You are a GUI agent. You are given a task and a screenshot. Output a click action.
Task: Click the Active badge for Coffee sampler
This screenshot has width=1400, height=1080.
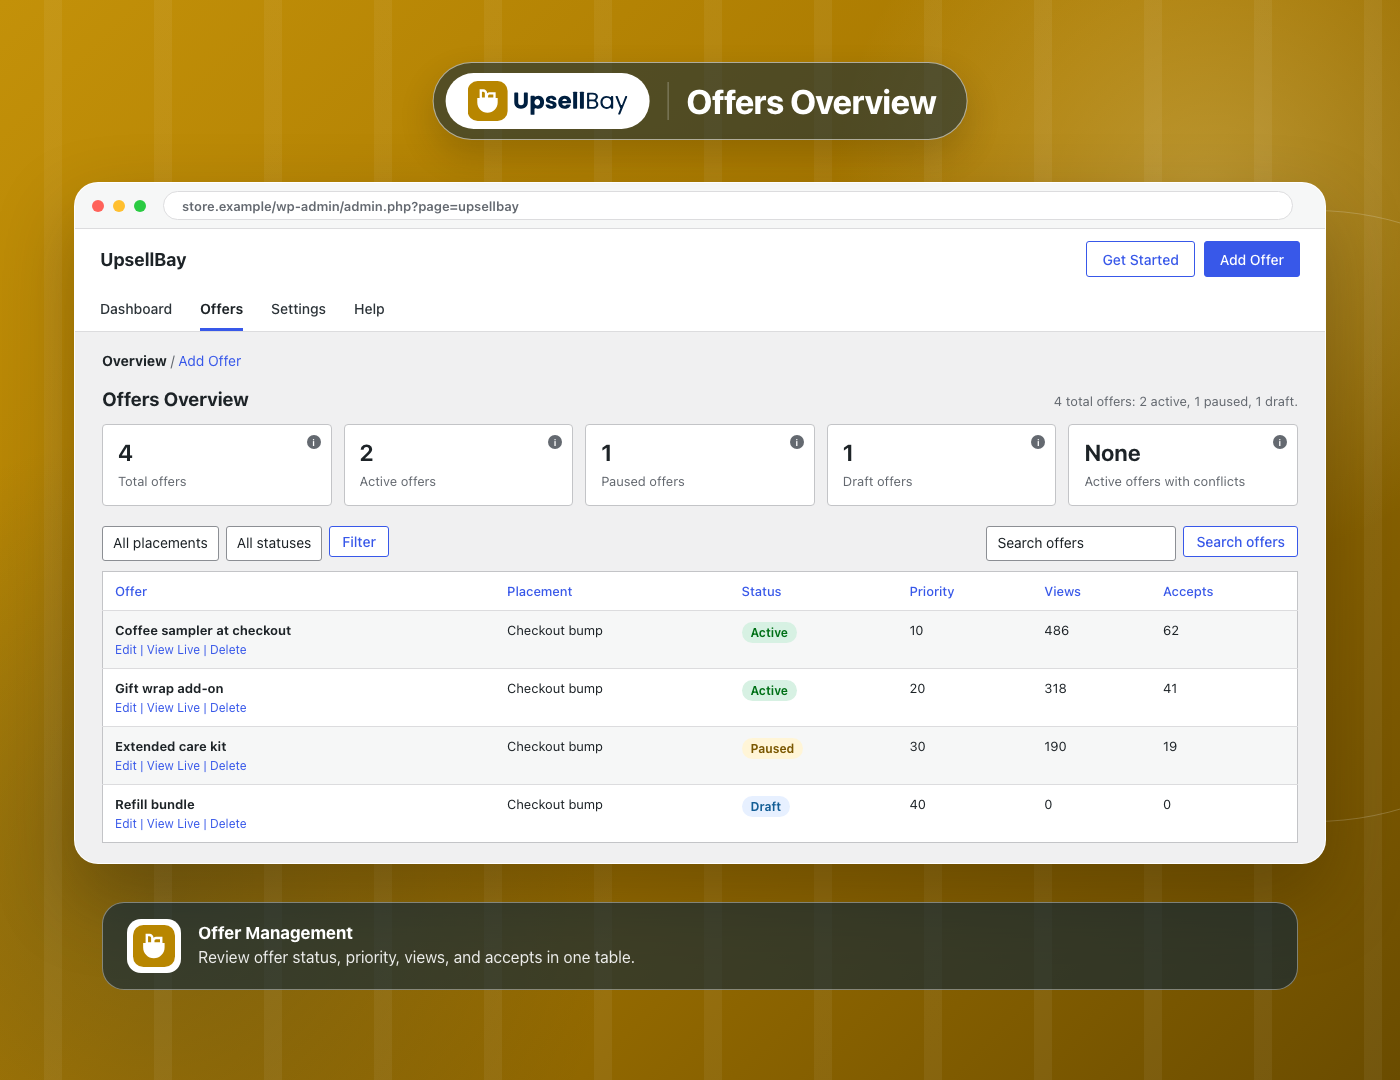click(x=769, y=632)
